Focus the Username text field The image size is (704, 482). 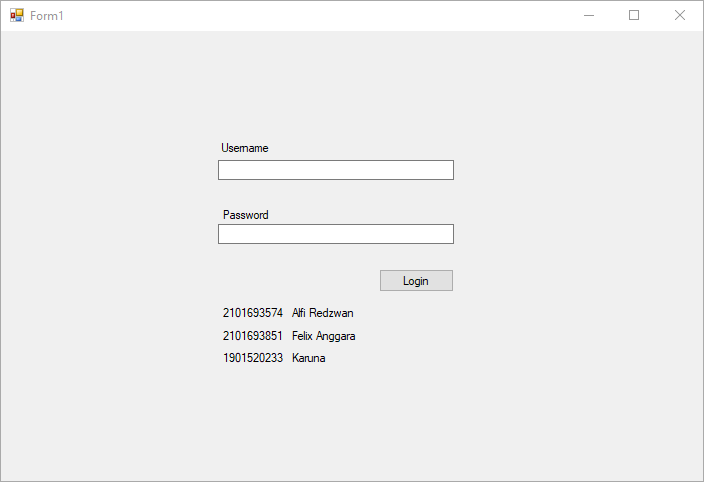[336, 170]
